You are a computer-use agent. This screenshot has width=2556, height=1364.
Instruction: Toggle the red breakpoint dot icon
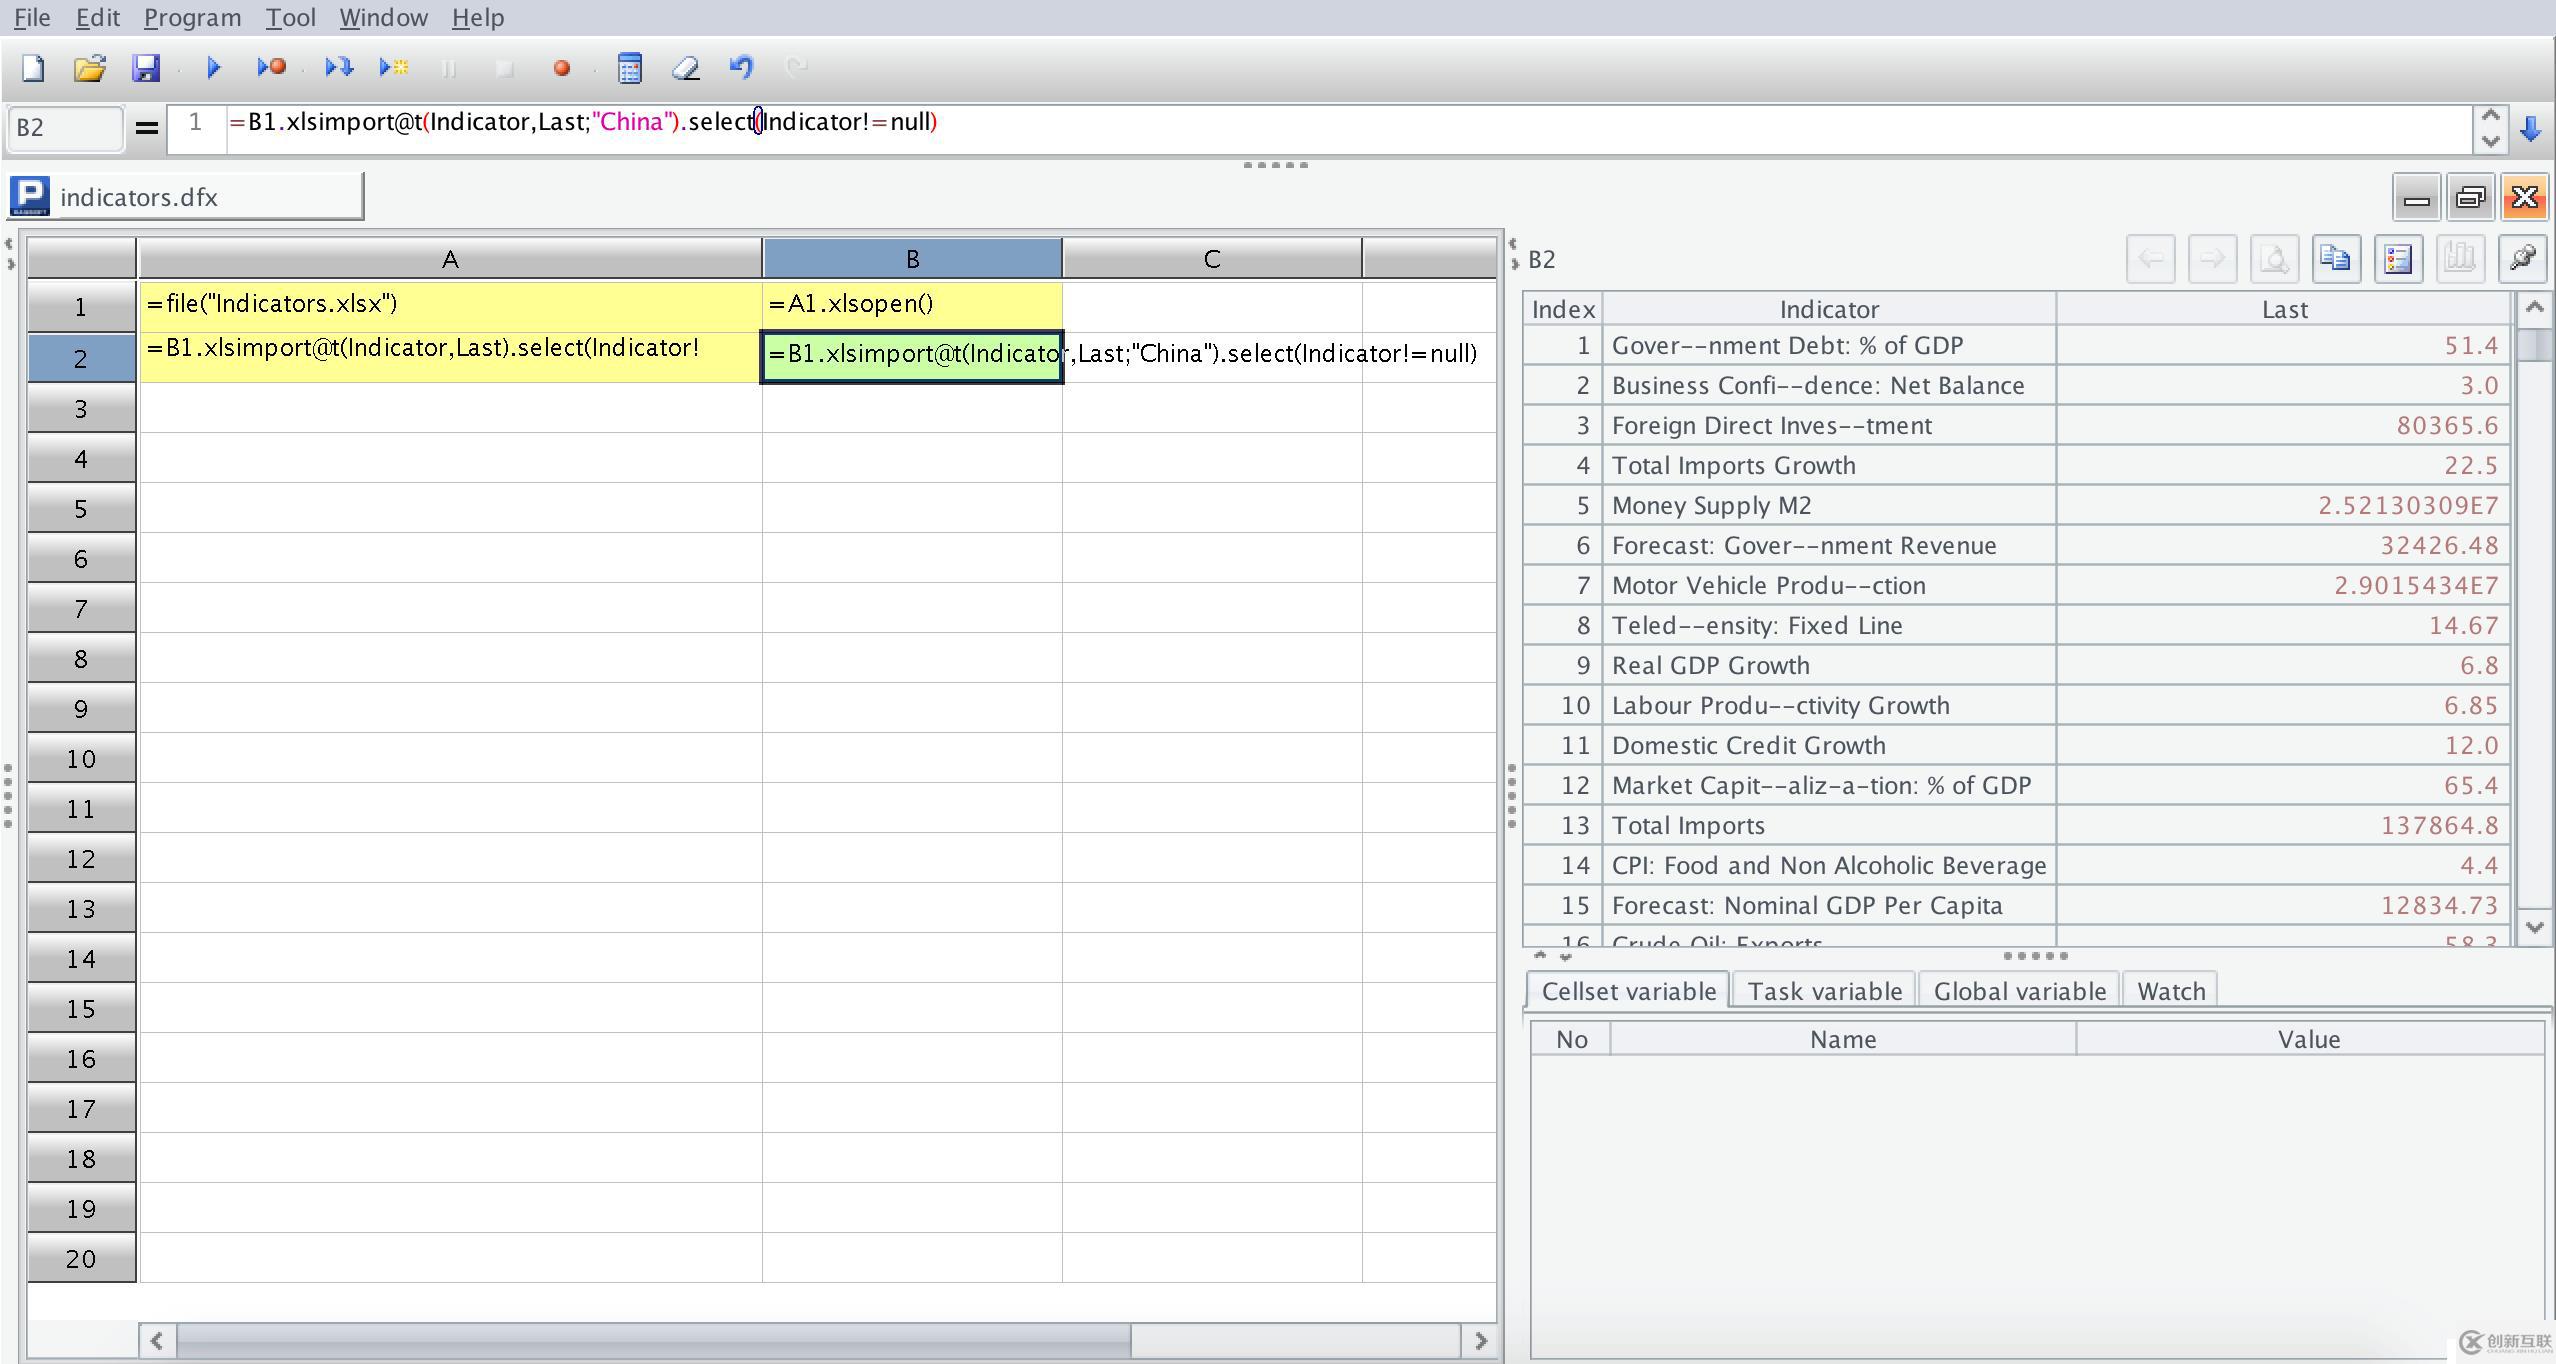[561, 68]
